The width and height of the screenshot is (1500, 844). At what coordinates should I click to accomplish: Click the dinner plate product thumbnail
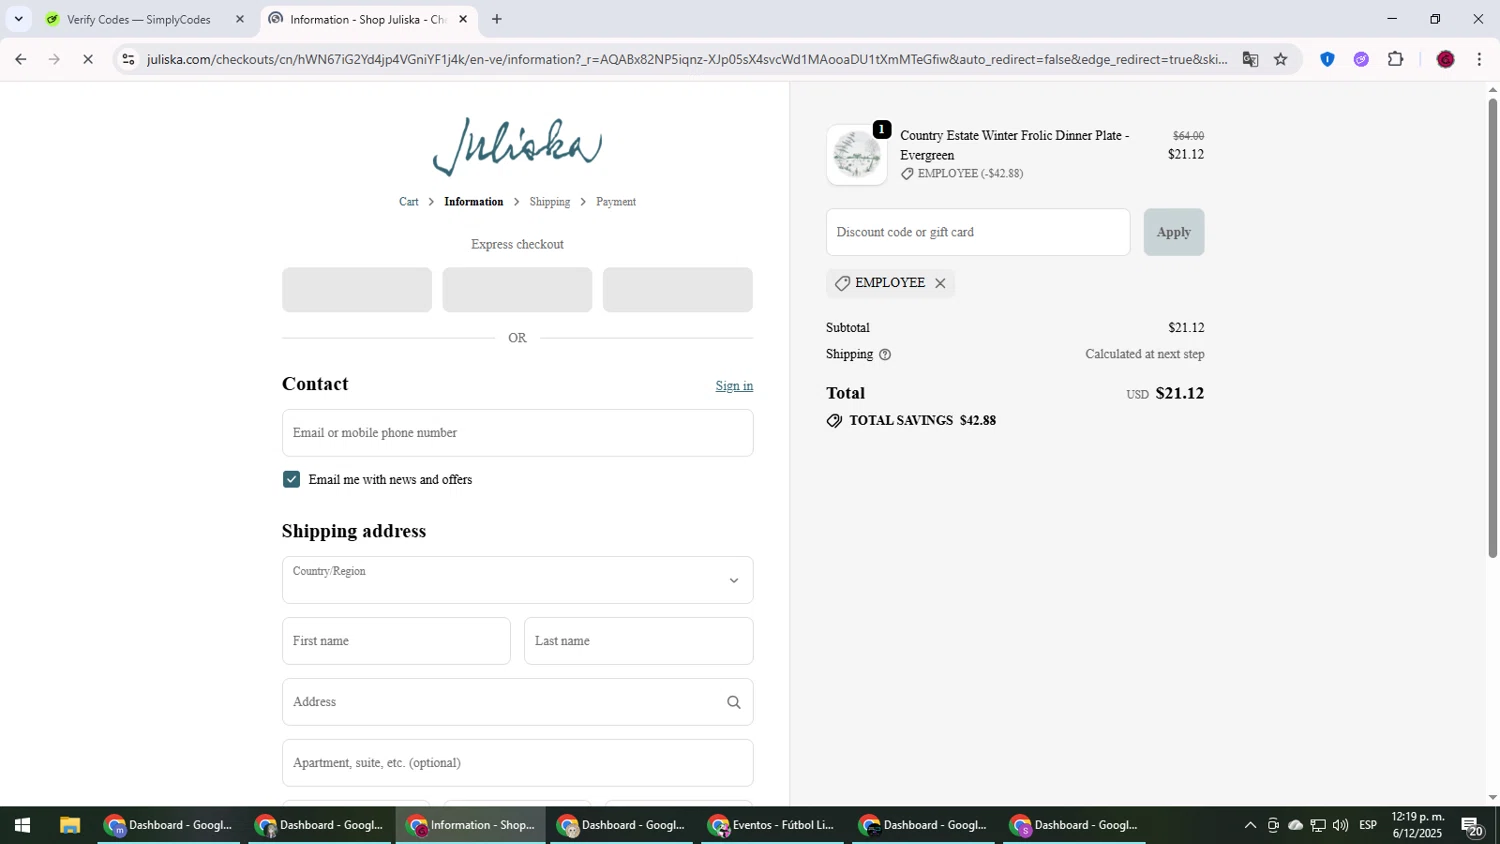[x=857, y=155]
